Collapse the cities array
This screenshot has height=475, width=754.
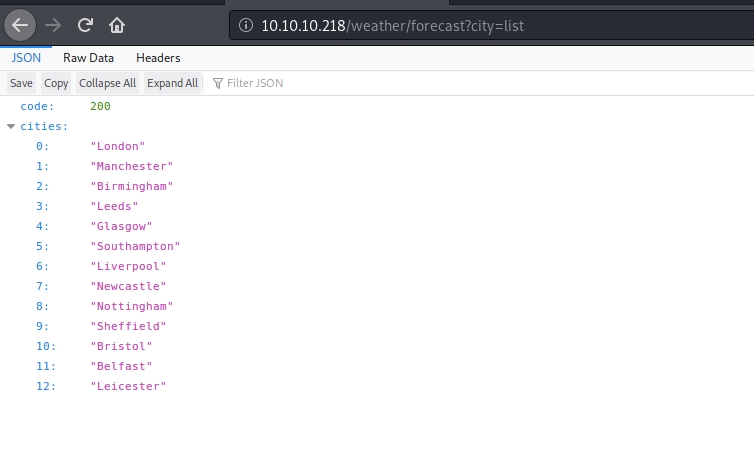pos(11,126)
